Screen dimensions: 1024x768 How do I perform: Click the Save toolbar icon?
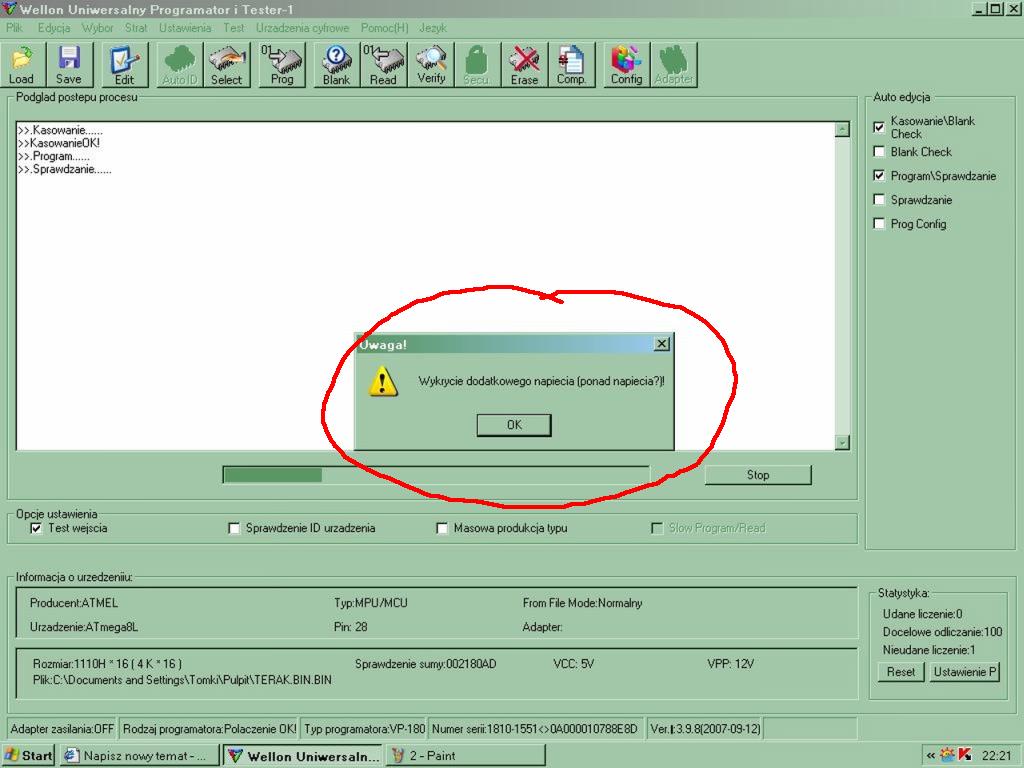(x=69, y=65)
